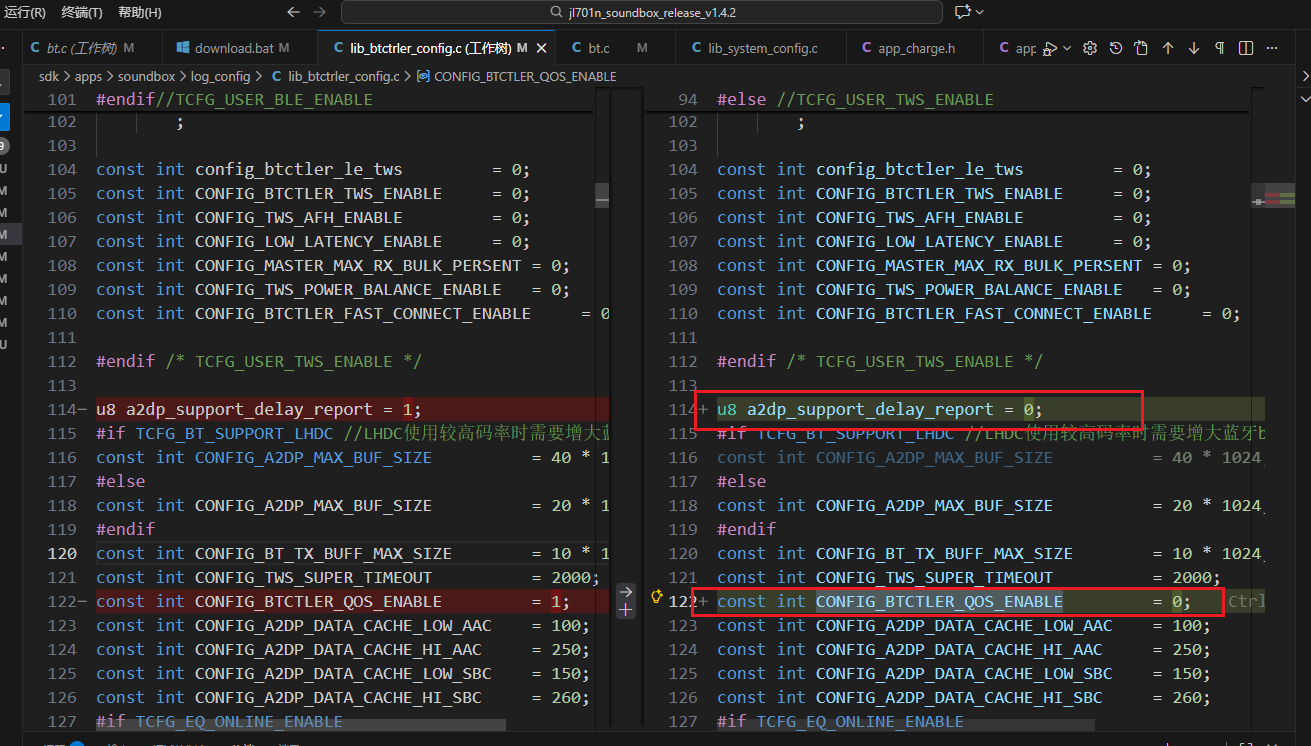
Task: Expand the Copilot chat dropdown chevron
Action: pyautogui.click(x=979, y=12)
